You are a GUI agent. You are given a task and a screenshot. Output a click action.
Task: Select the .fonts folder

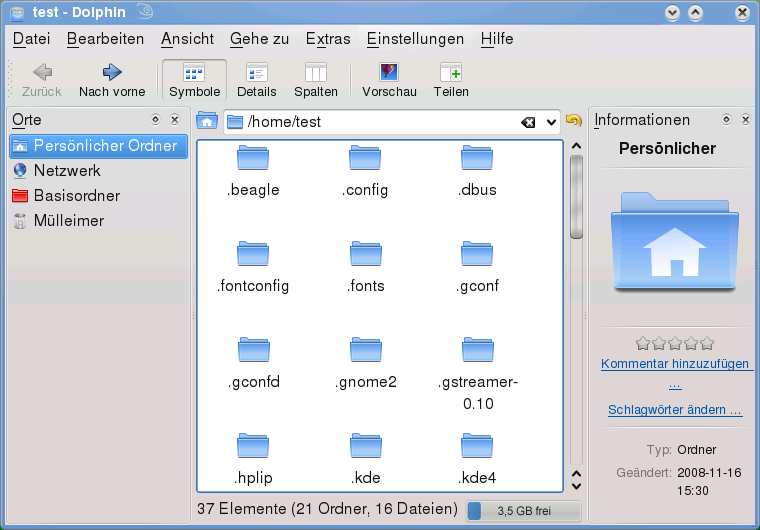point(365,267)
